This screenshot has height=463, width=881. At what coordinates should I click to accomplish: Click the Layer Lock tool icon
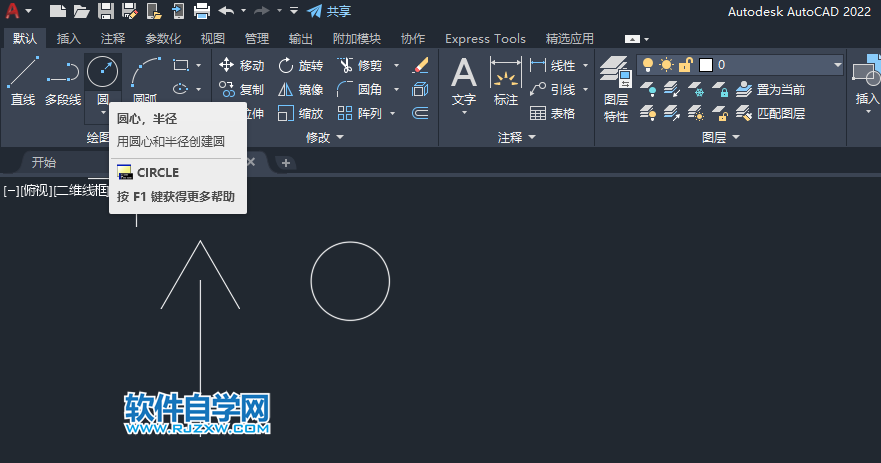(720, 89)
